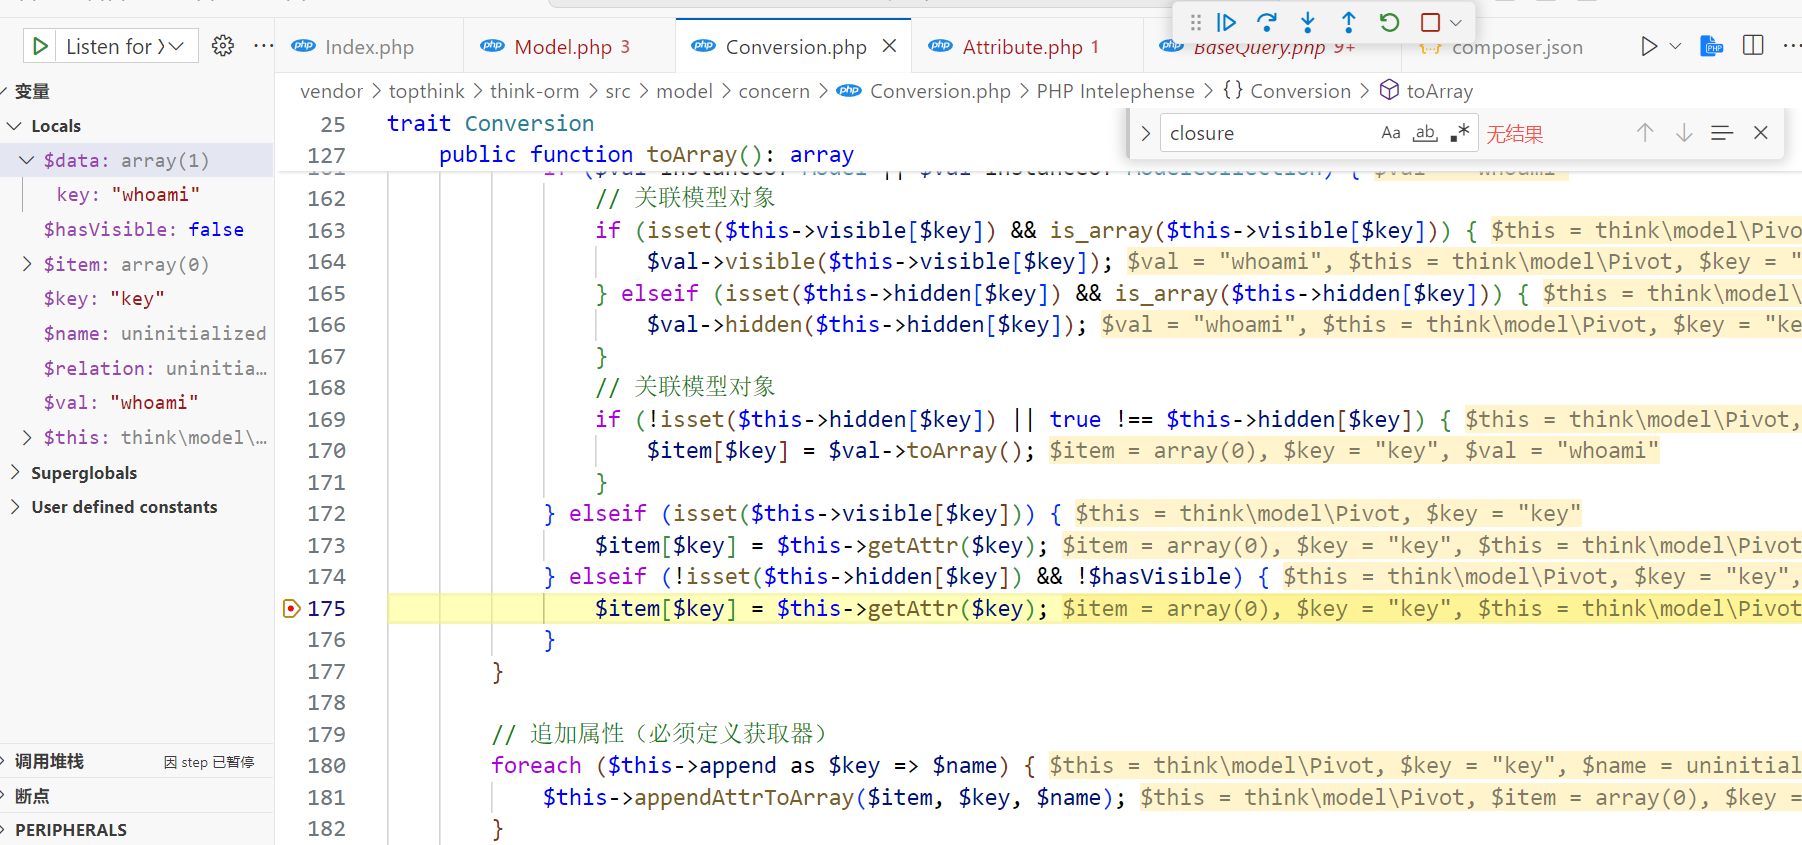
Task: Click the think-orm breadcrumb
Action: (x=534, y=91)
